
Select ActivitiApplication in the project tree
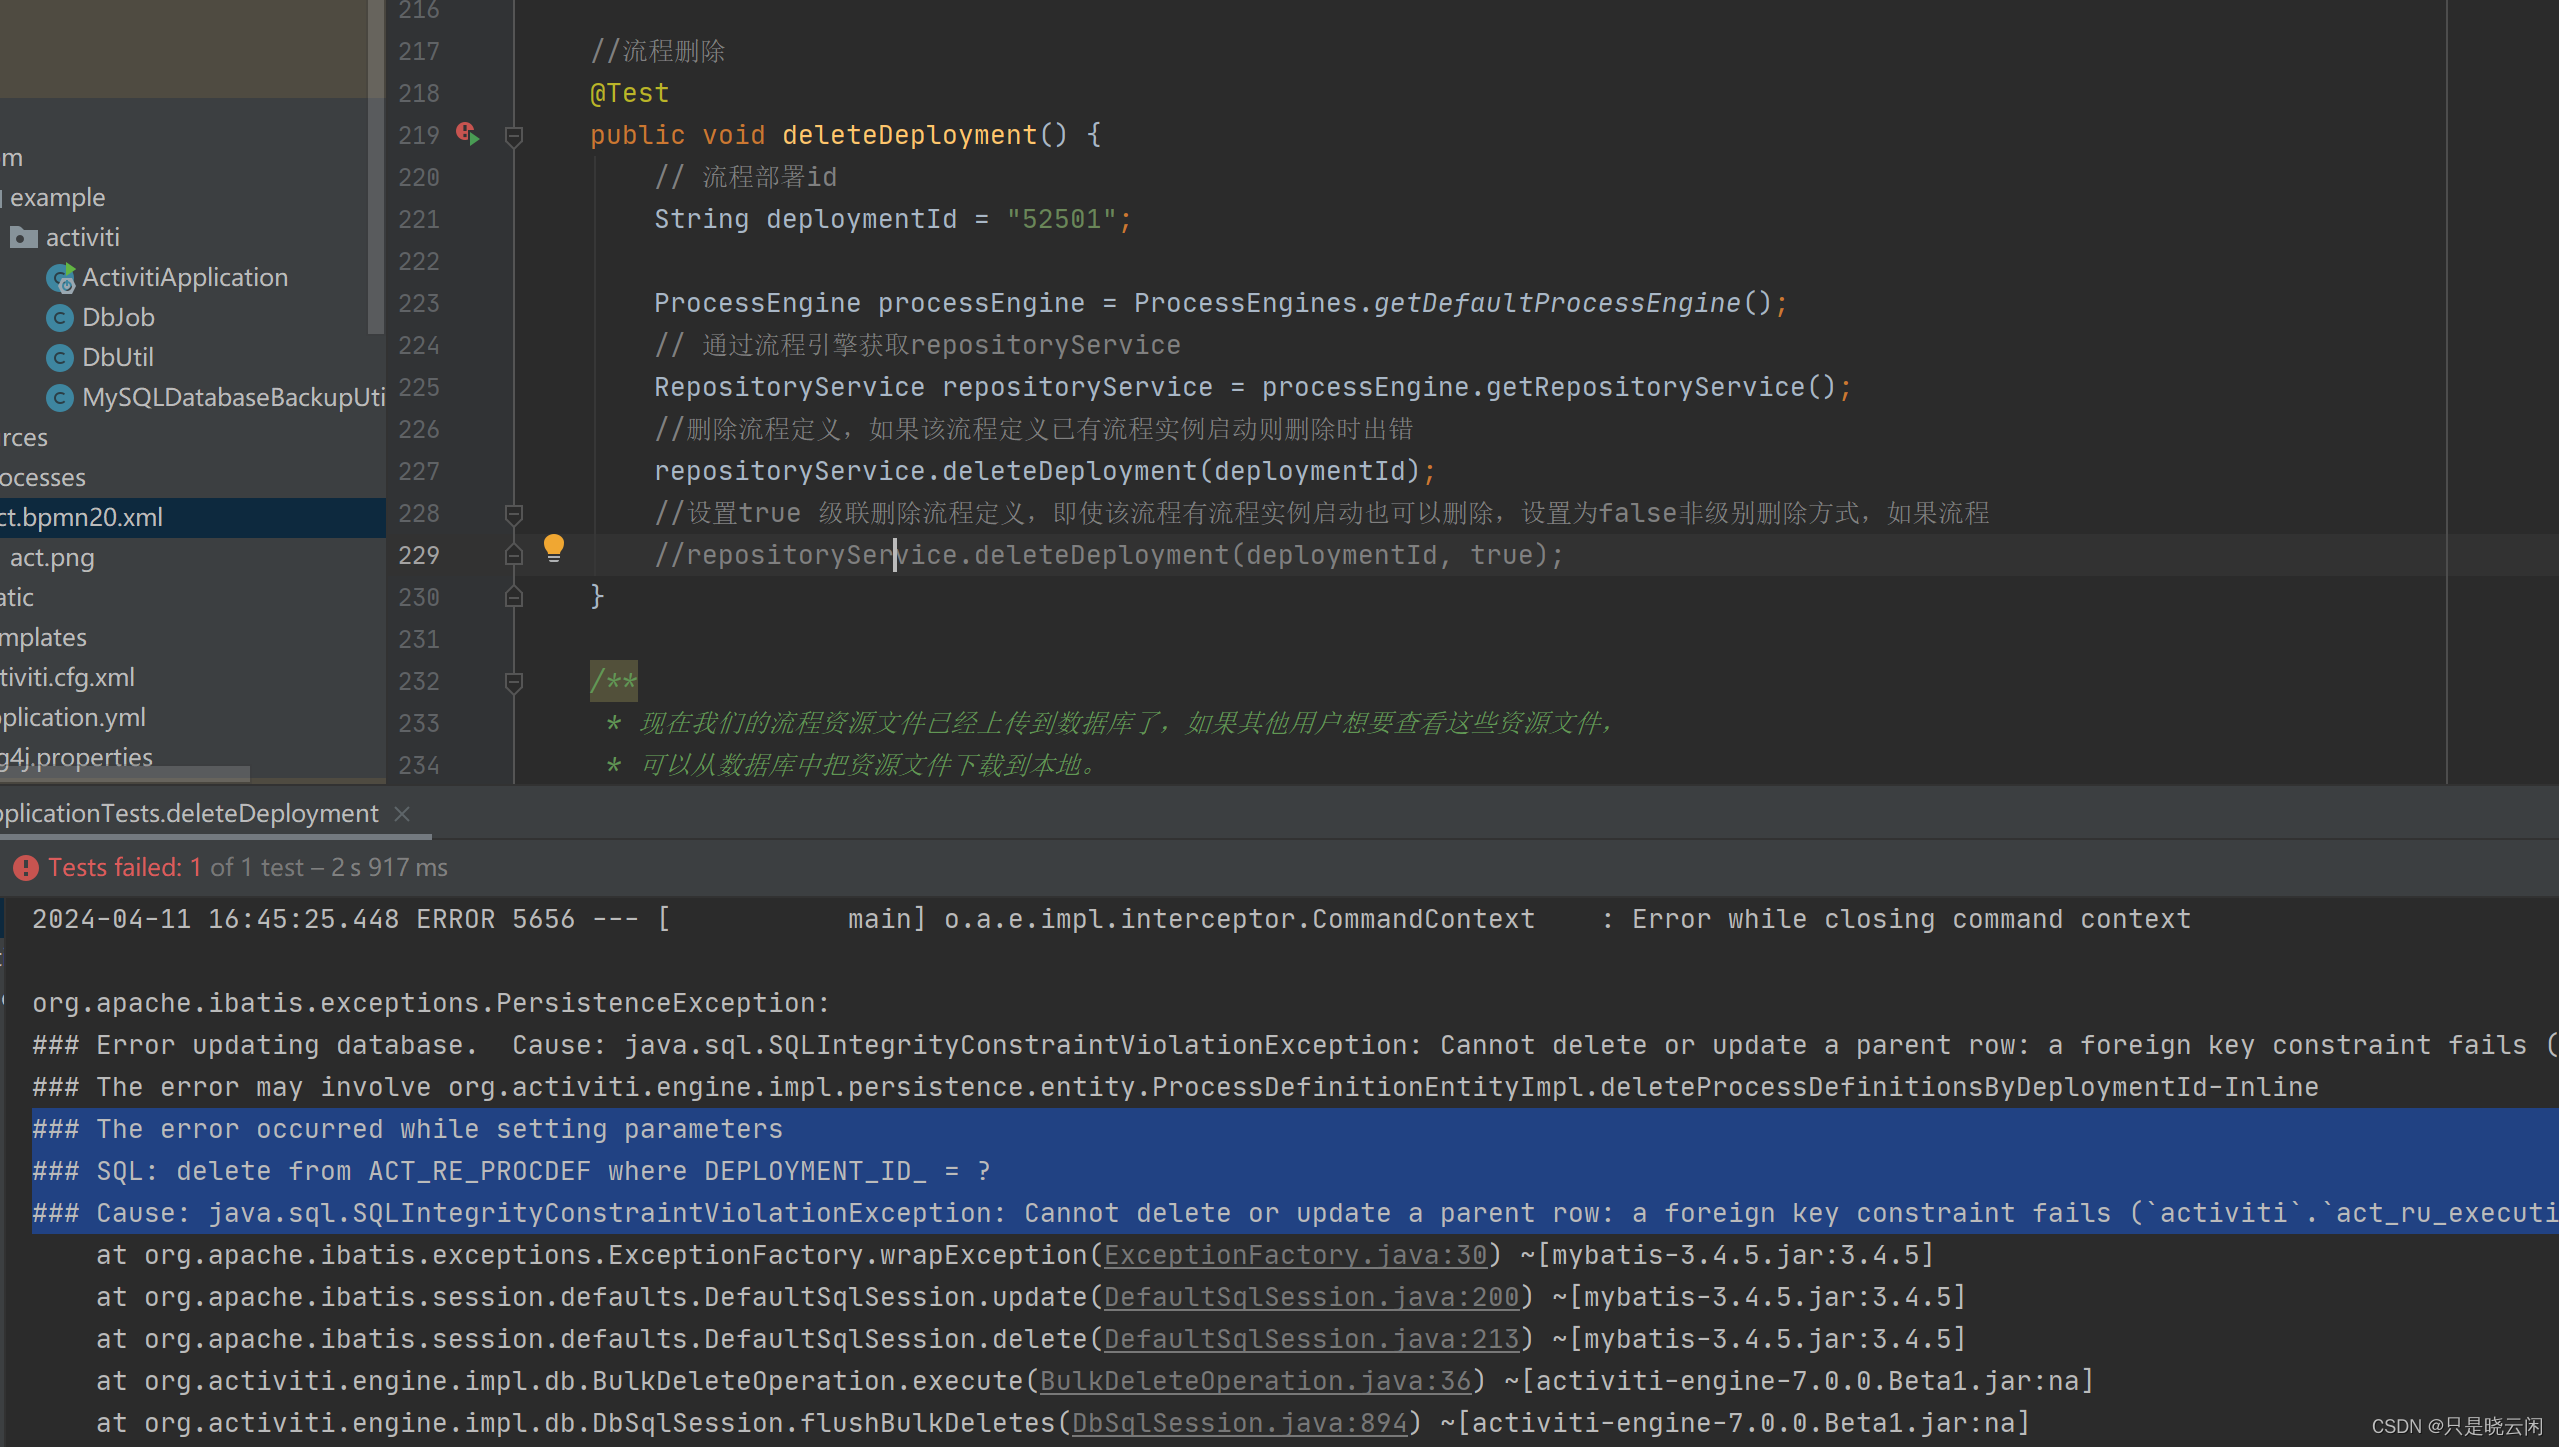(185, 278)
